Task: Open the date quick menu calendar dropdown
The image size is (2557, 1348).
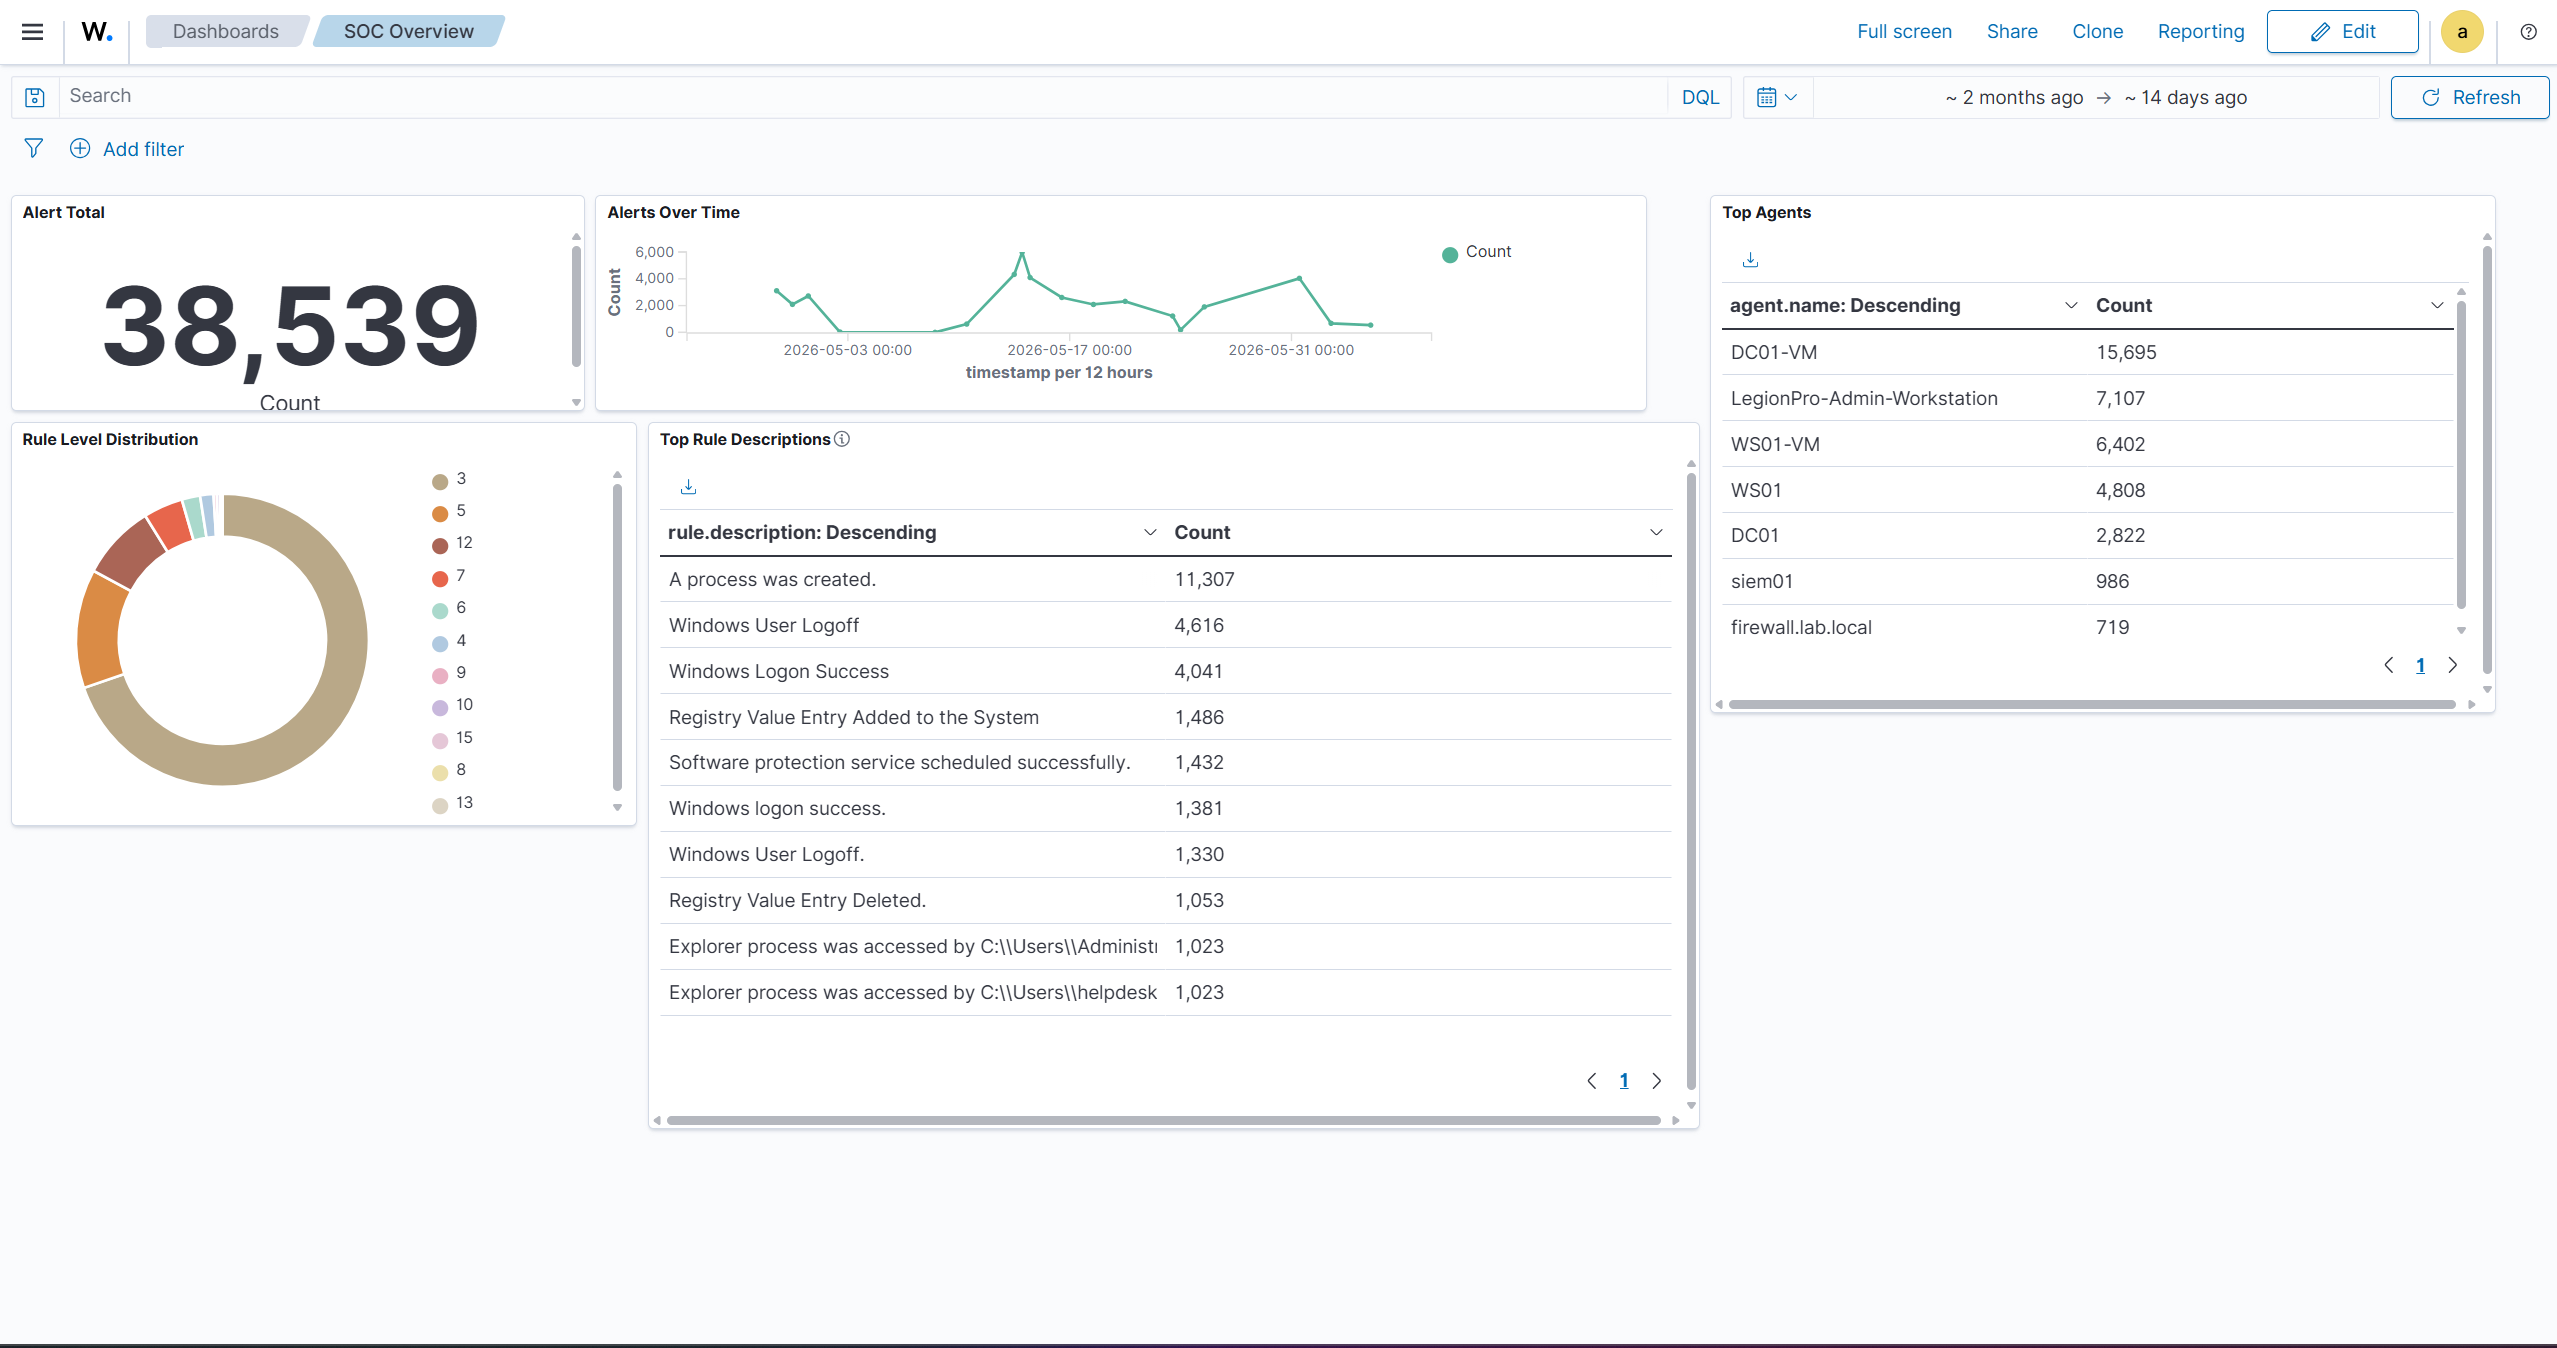Action: (x=1777, y=97)
